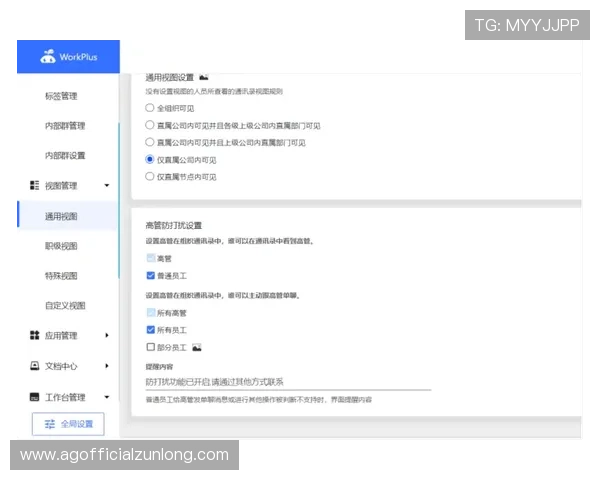Select the 仅直属节点内可见 radio option
The height and width of the screenshot is (480, 600).
click(150, 176)
